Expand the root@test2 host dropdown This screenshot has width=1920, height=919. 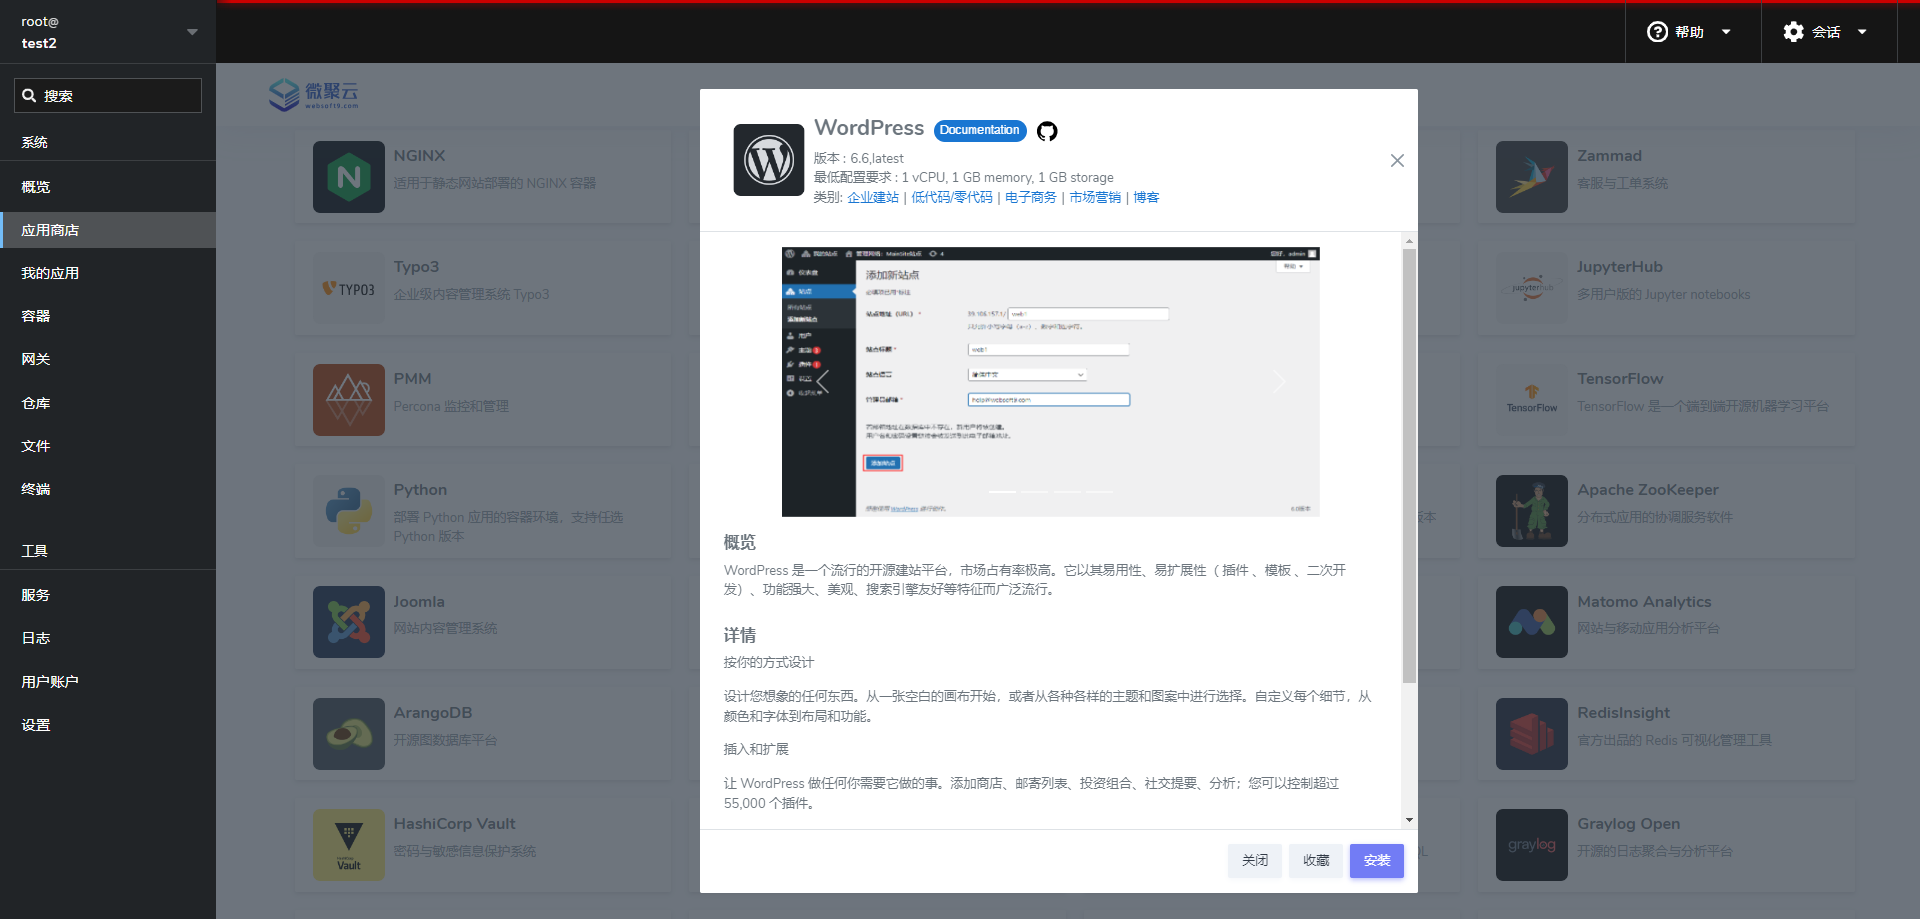point(192,32)
